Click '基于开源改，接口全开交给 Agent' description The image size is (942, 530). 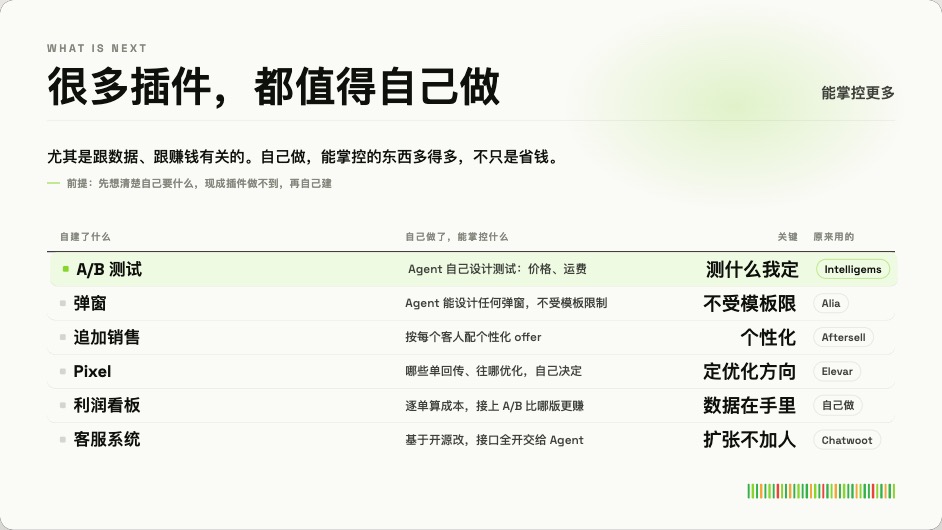(x=494, y=440)
